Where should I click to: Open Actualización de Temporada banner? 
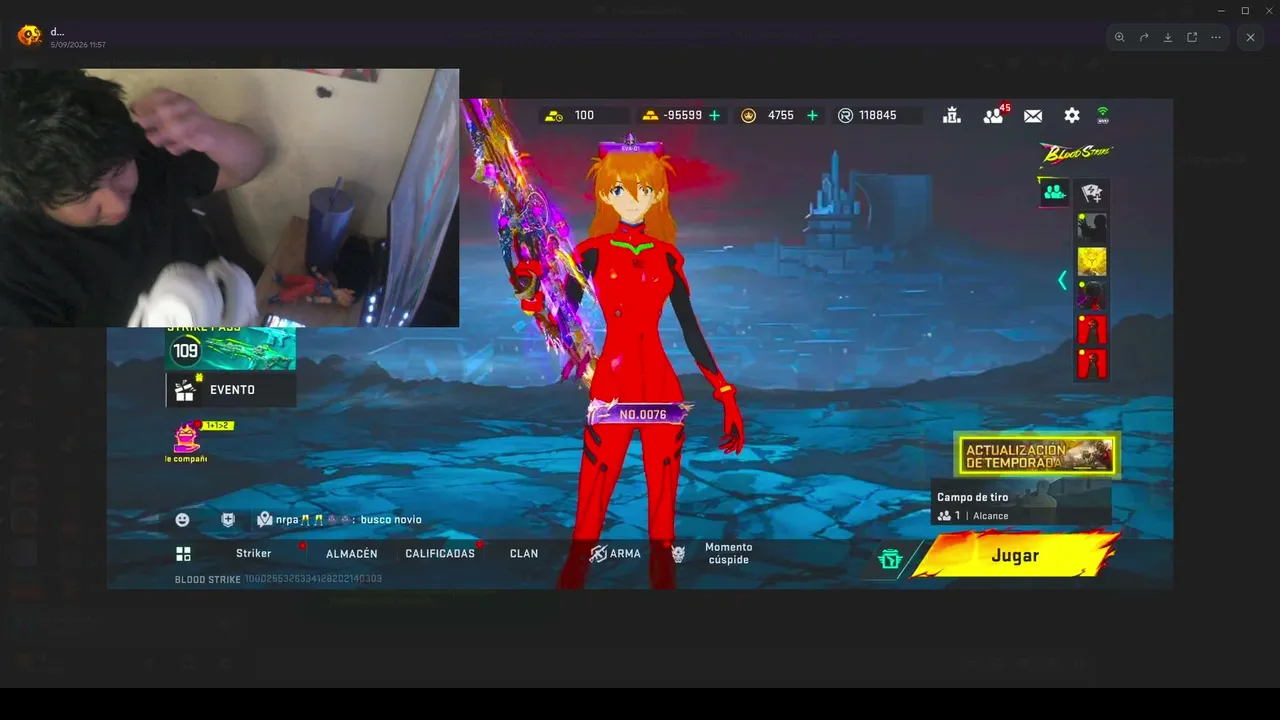tap(1037, 455)
